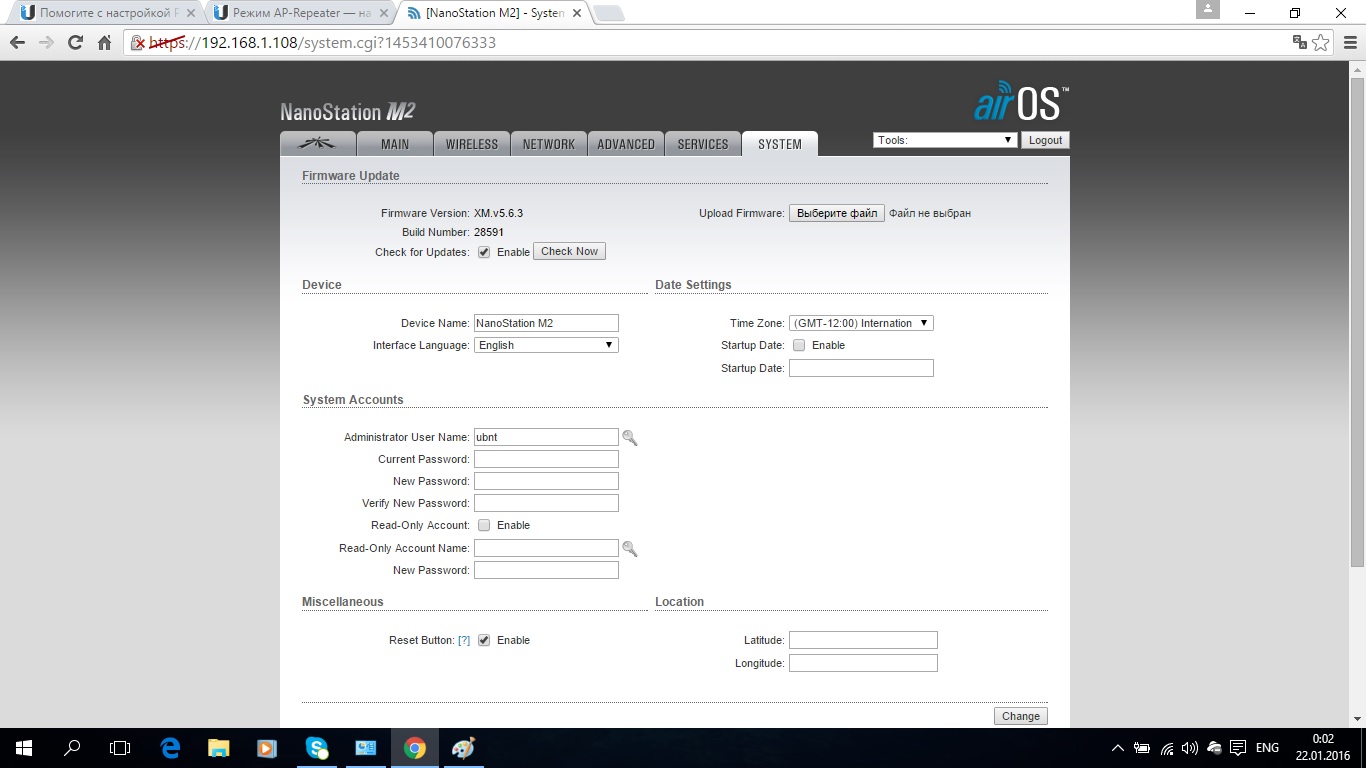
Task: Go forward in browser history
Action: point(45,43)
